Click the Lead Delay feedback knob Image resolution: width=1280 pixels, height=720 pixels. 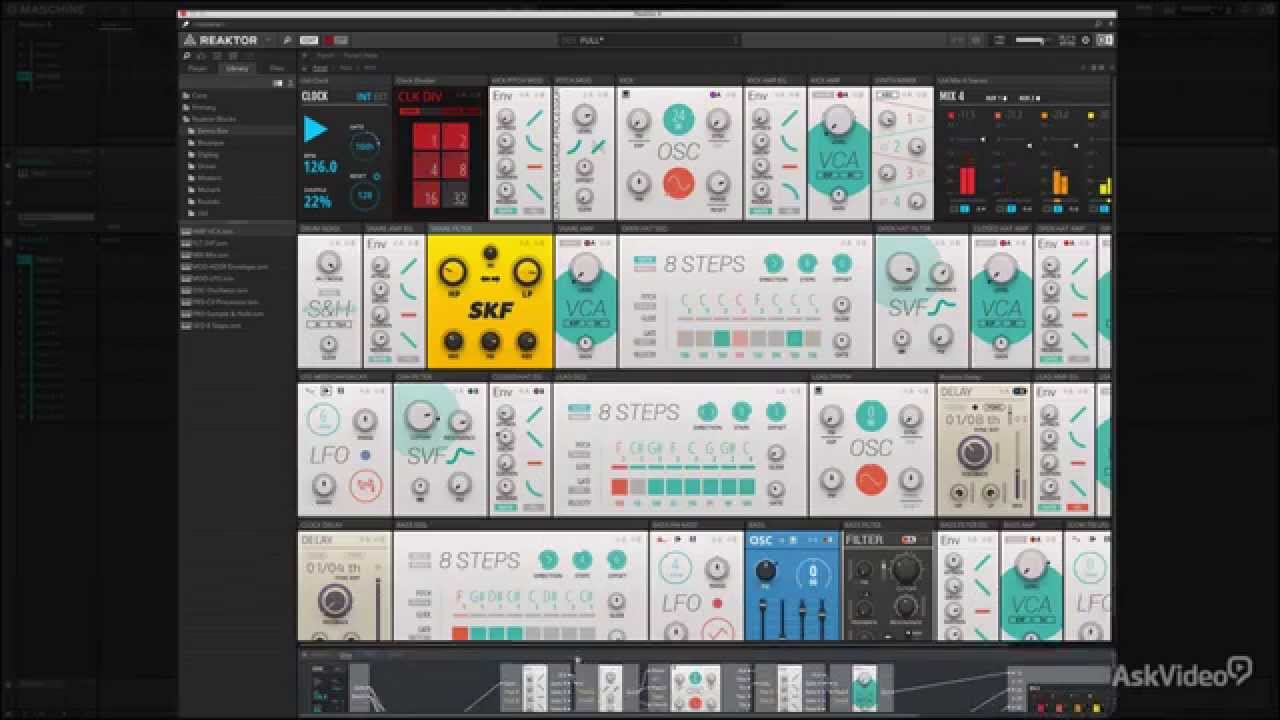pos(973,454)
